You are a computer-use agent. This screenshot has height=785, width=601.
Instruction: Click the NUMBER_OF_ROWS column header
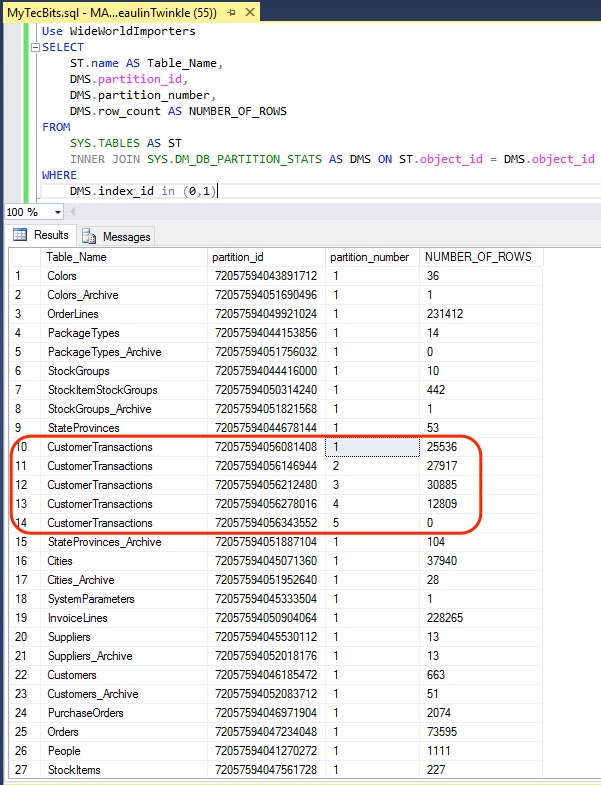(x=481, y=257)
